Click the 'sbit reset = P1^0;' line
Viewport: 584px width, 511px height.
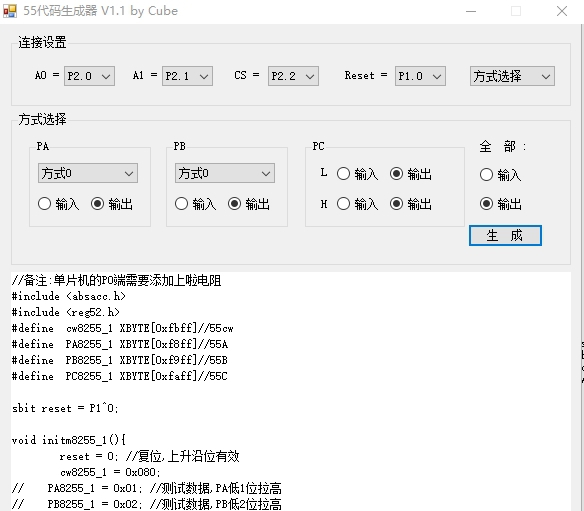click(x=65, y=408)
